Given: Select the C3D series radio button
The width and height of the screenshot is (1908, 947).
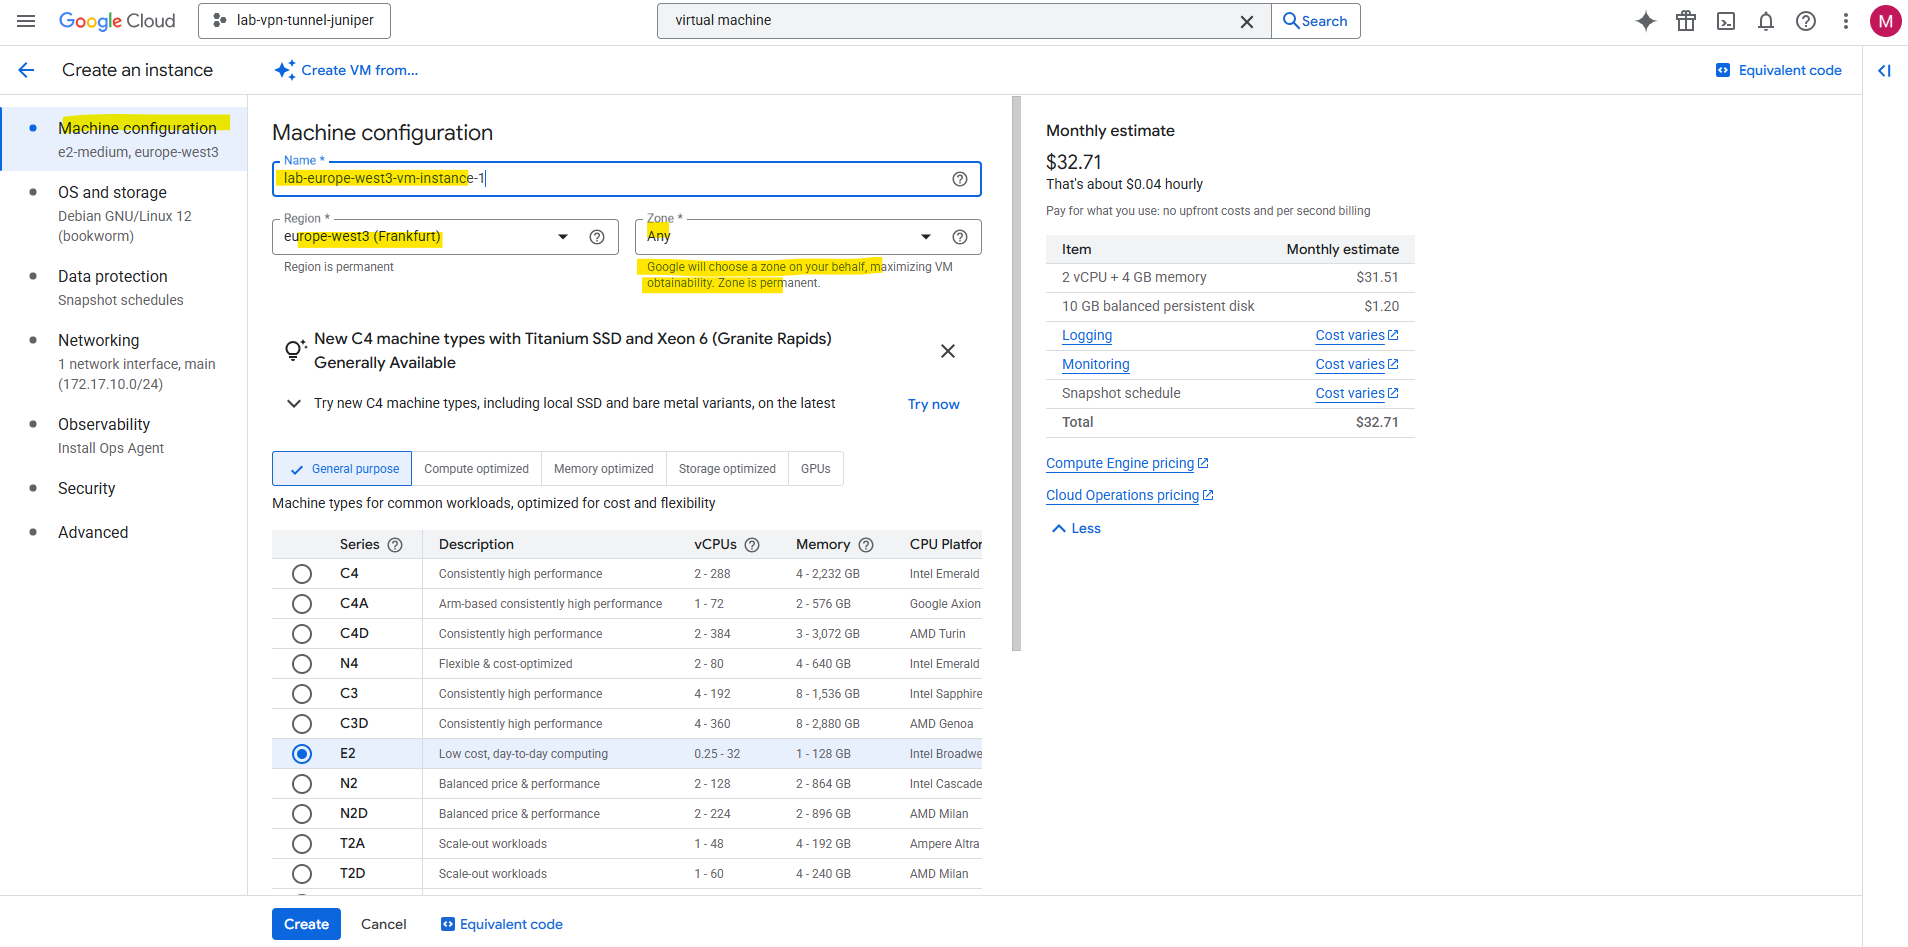Looking at the screenshot, I should [302, 724].
